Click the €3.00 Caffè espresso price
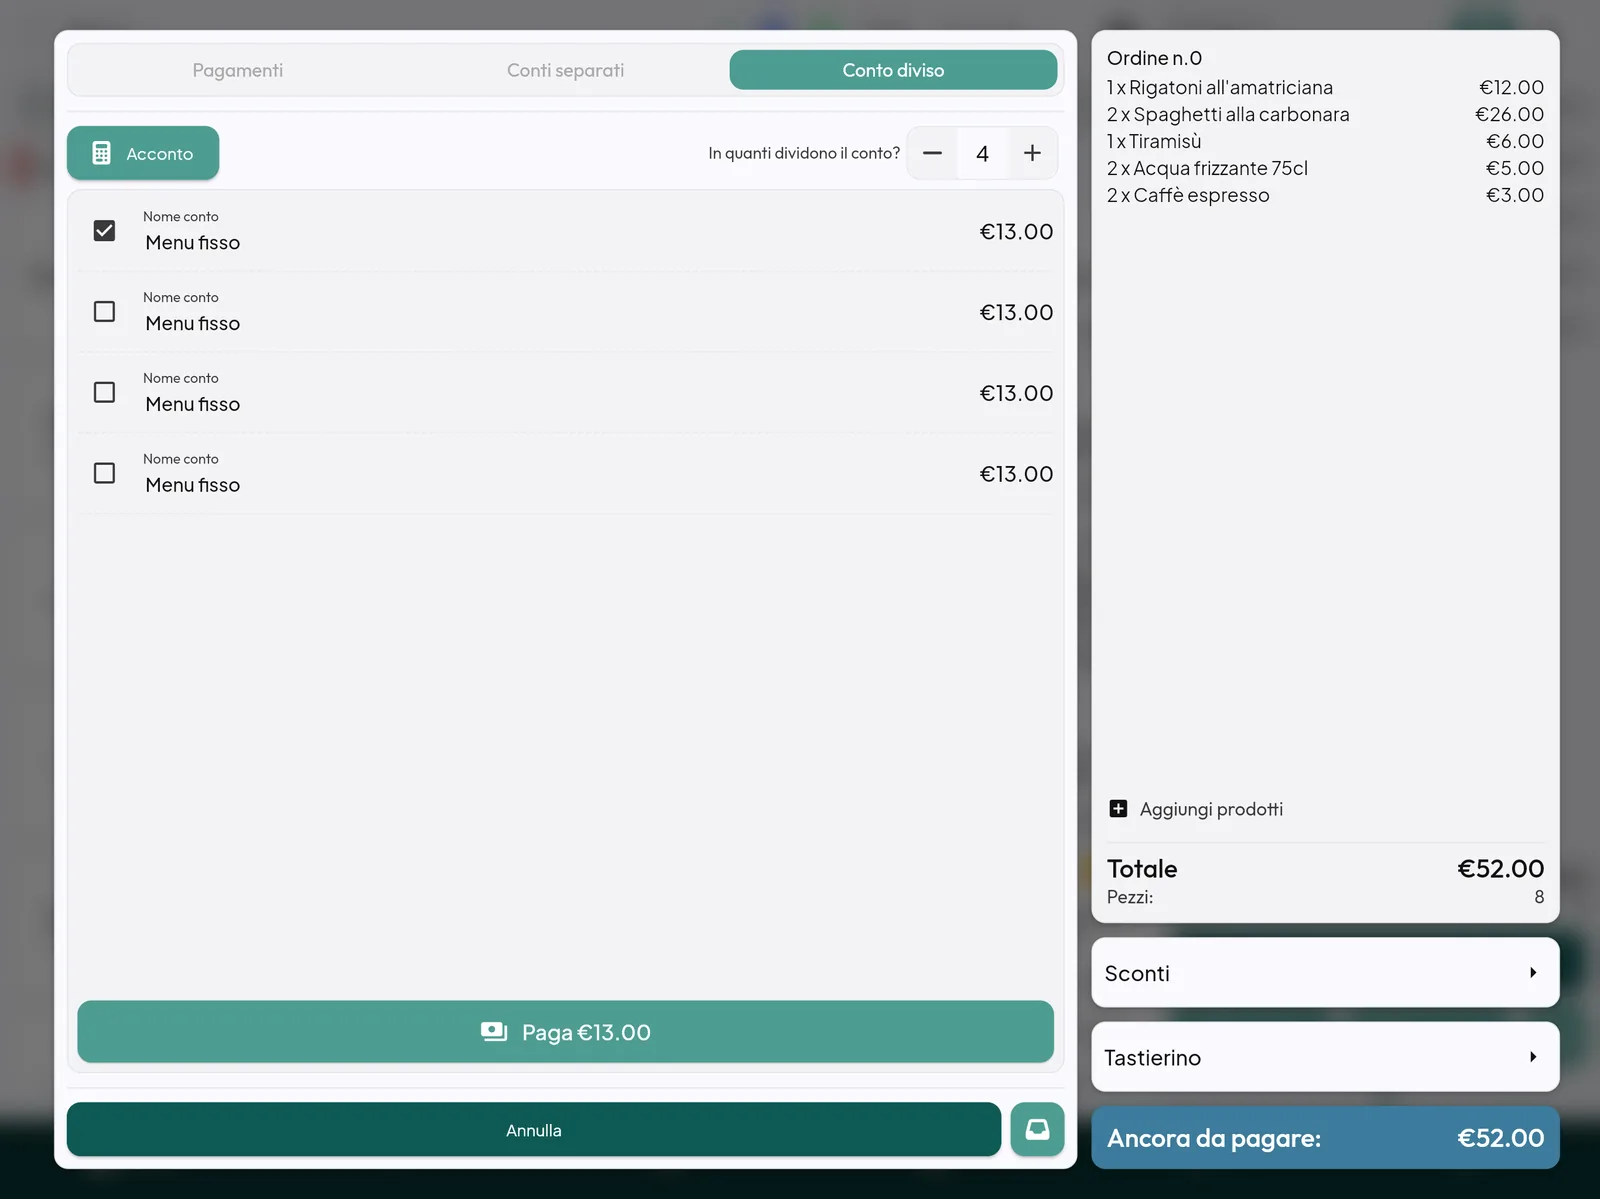Viewport: 1600px width, 1199px height. (x=1514, y=196)
